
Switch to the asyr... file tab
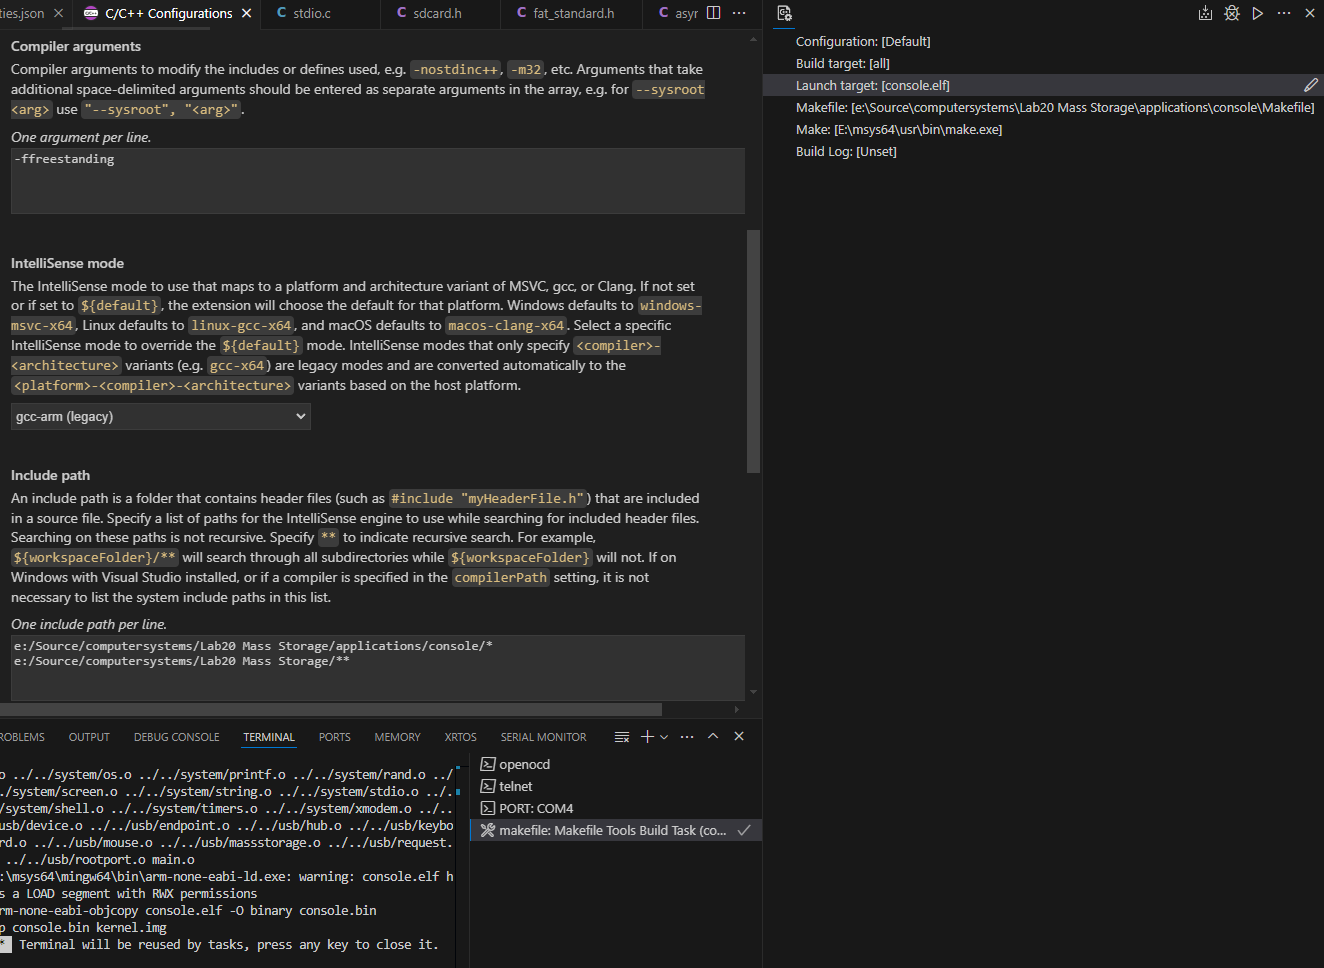[x=678, y=13]
